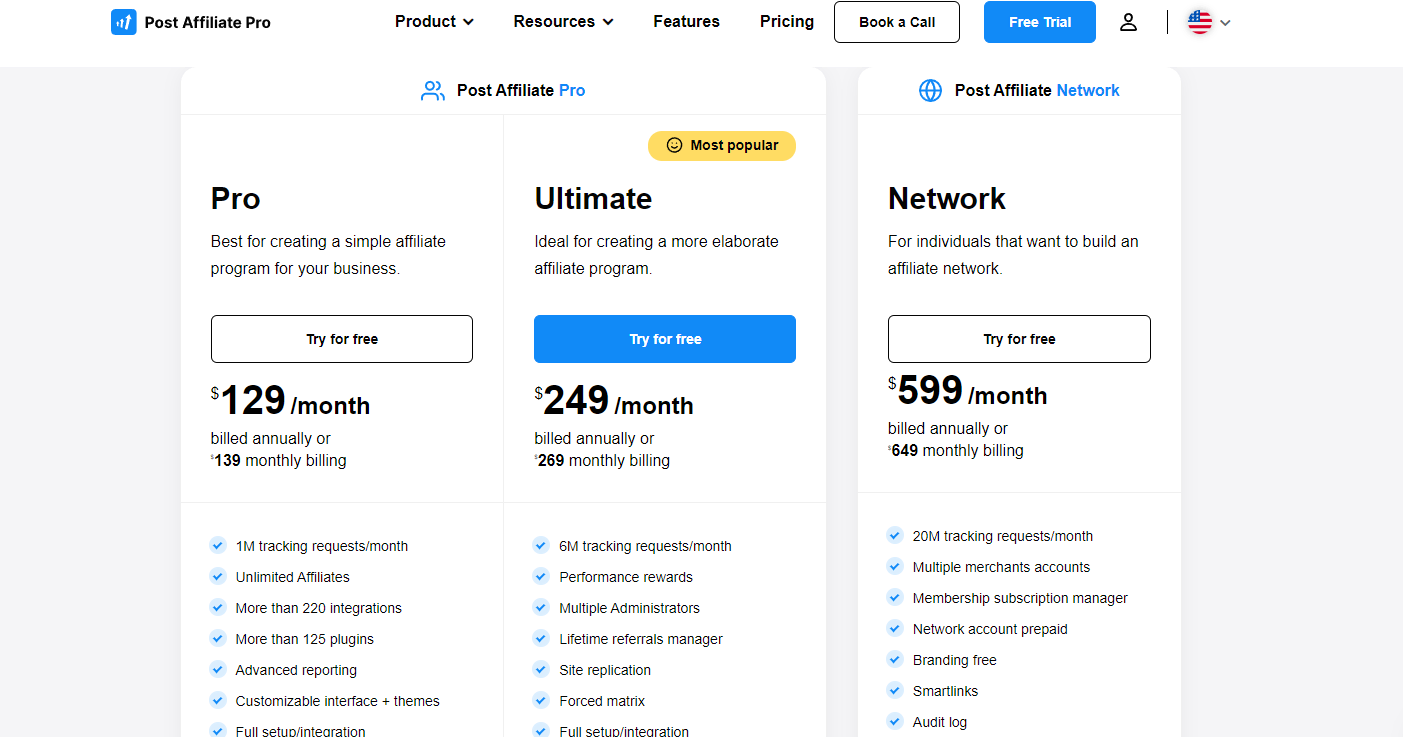Go to the Features page
Image resolution: width=1403 pixels, height=737 pixels.
pyautogui.click(x=686, y=22)
